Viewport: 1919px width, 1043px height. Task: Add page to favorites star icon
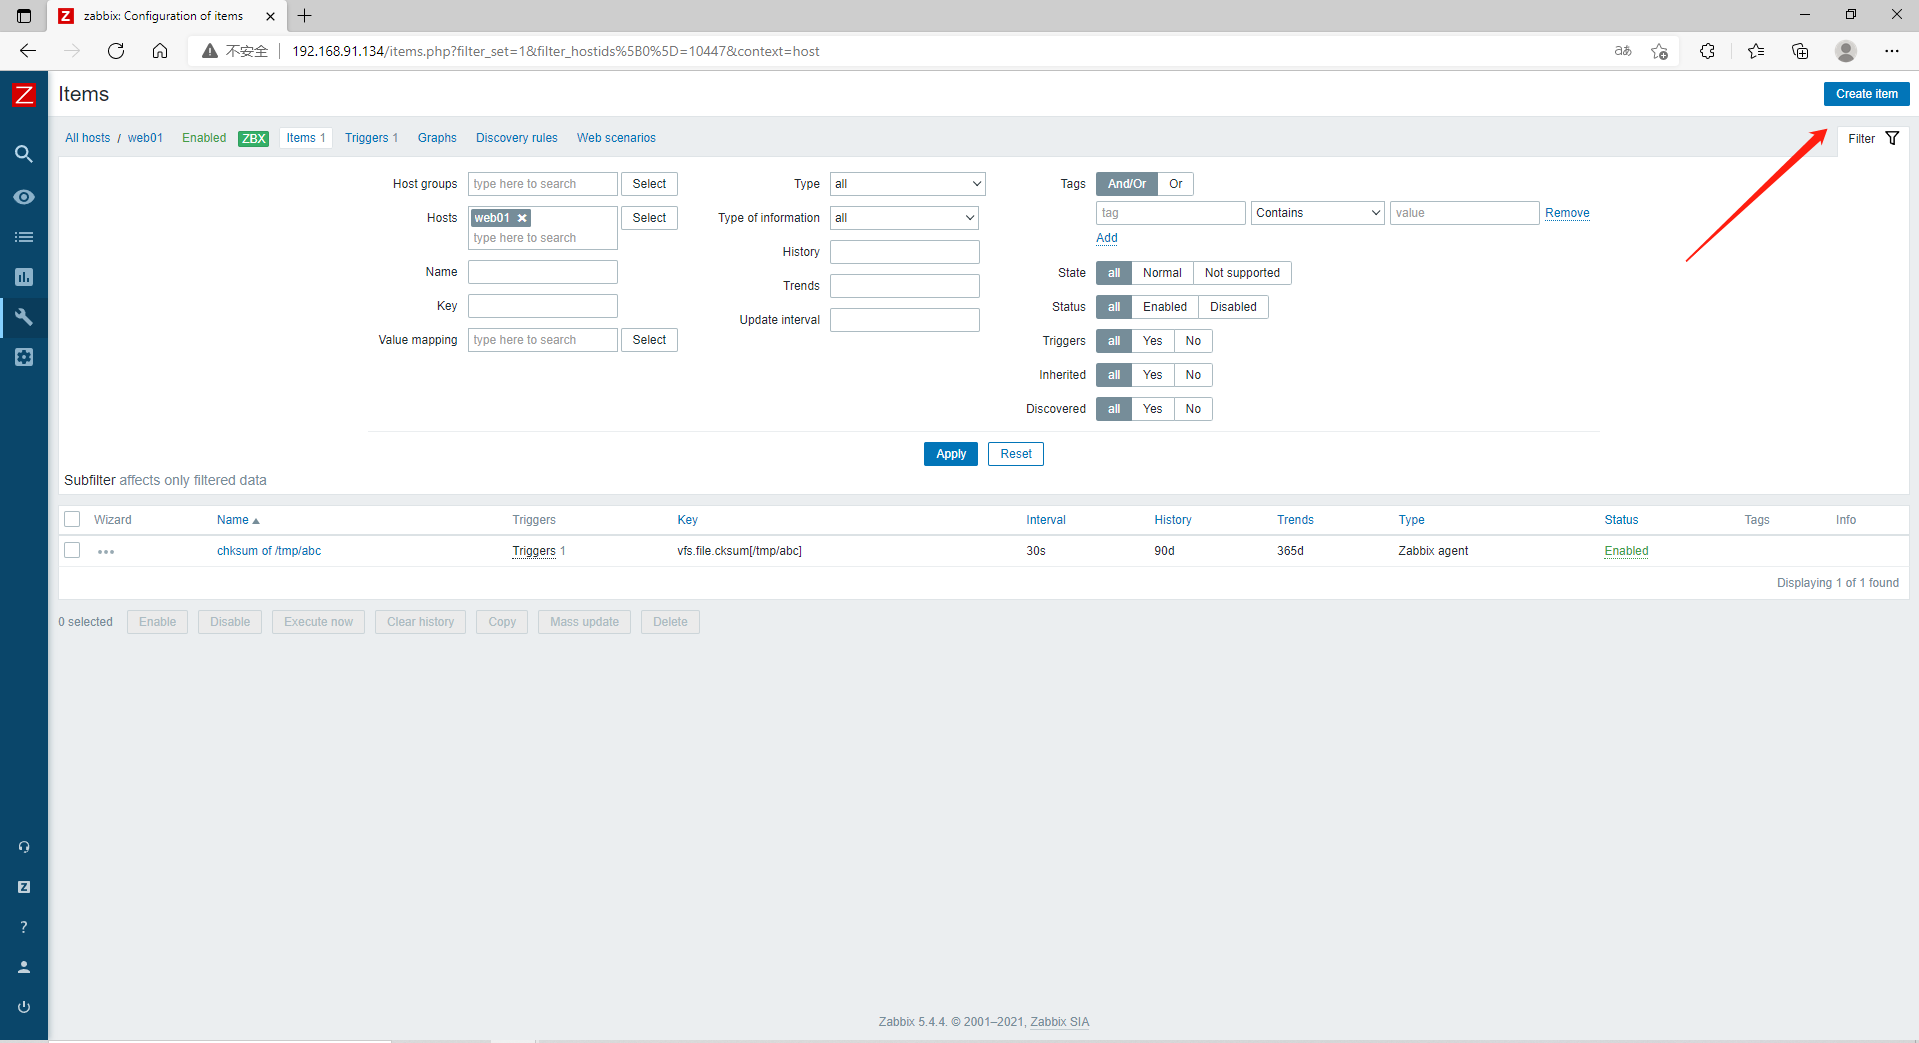click(x=1660, y=51)
